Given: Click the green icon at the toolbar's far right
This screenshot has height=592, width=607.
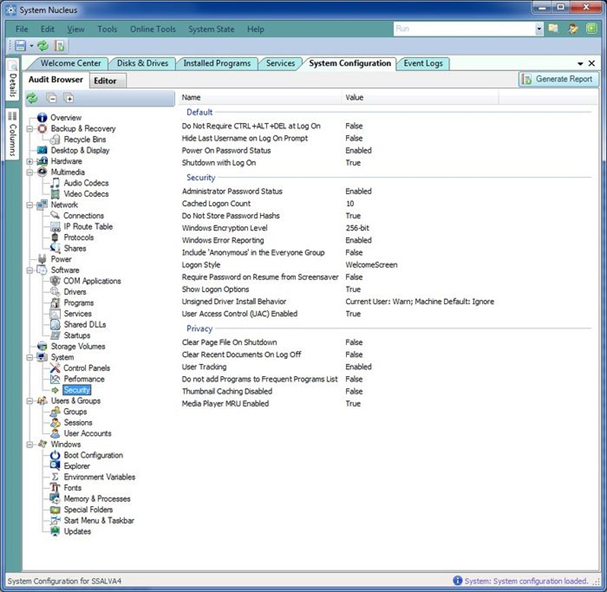Looking at the screenshot, I should click(590, 29).
